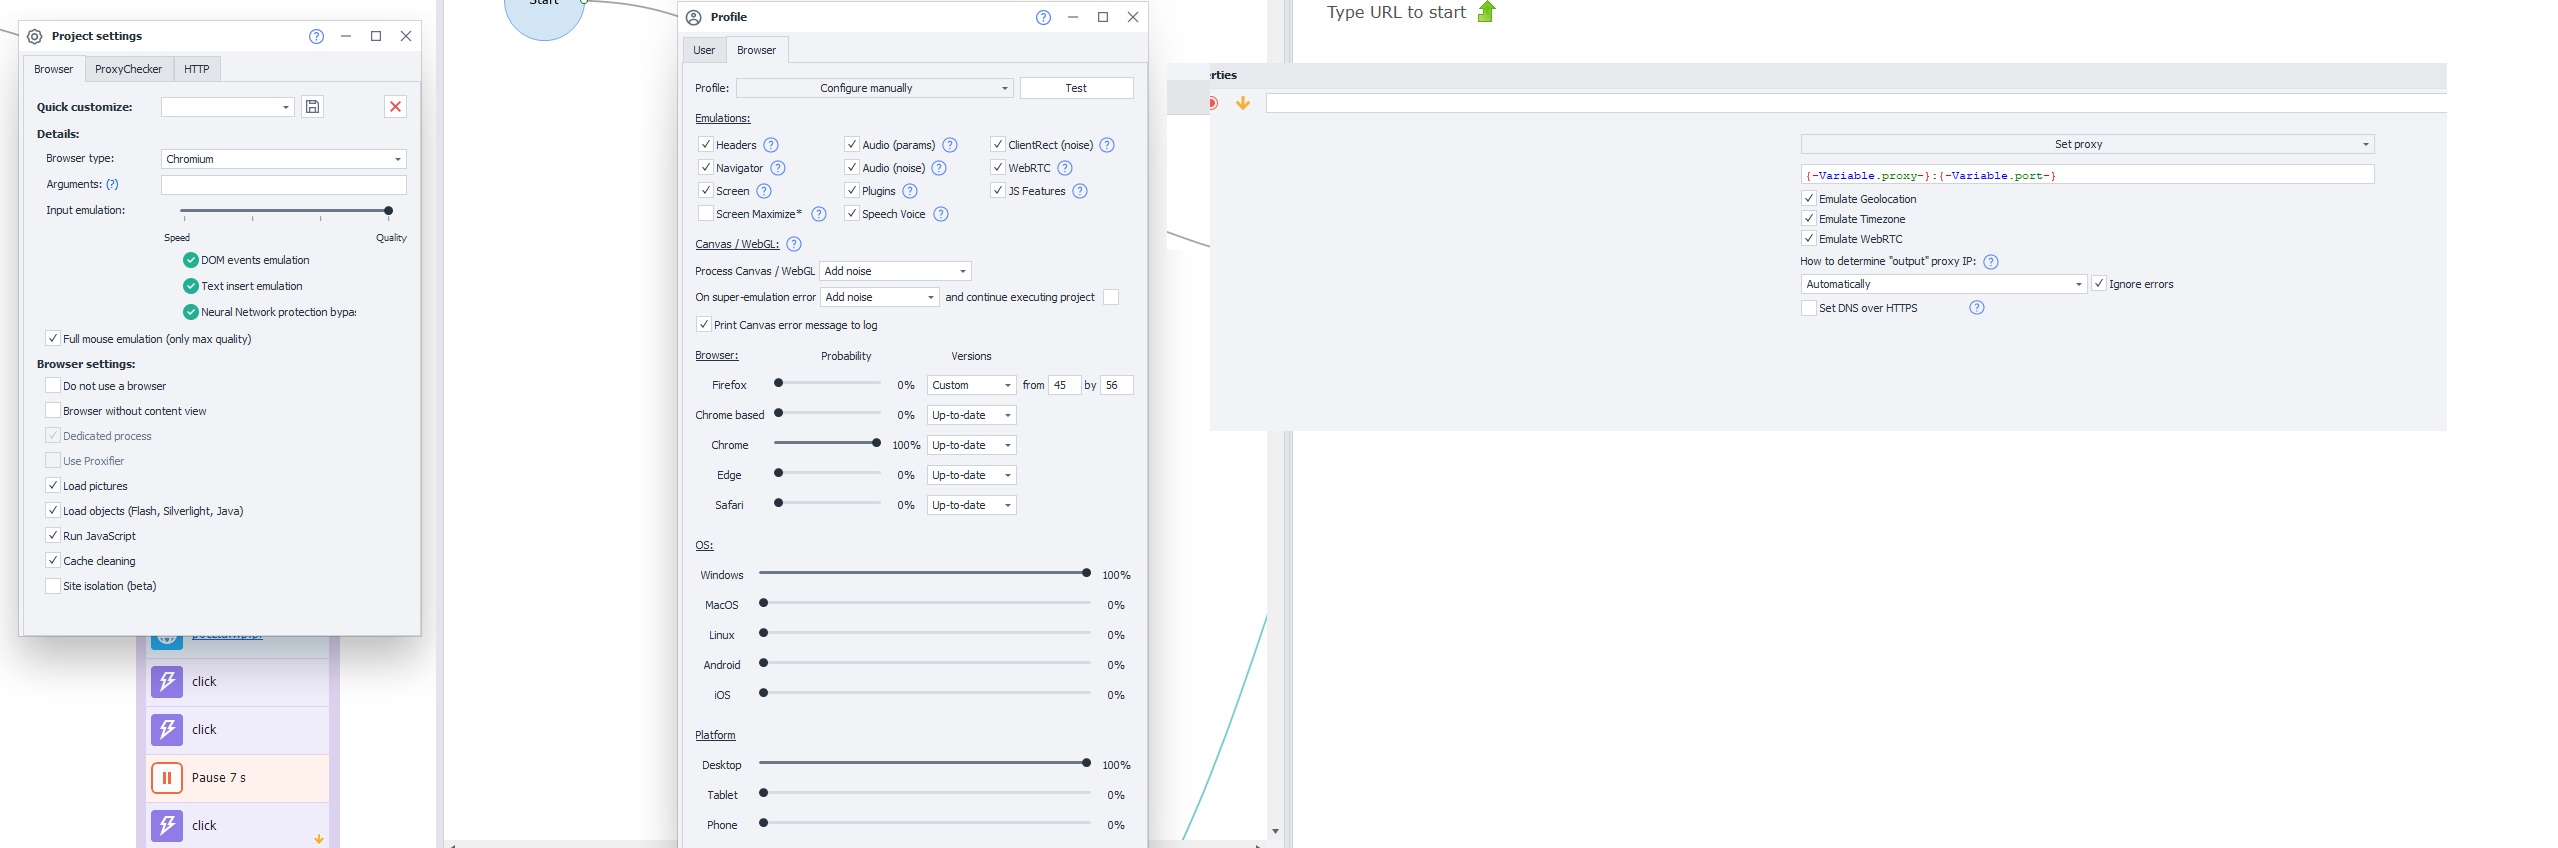
Task: Click the proxy variable input field
Action: coord(2088,175)
